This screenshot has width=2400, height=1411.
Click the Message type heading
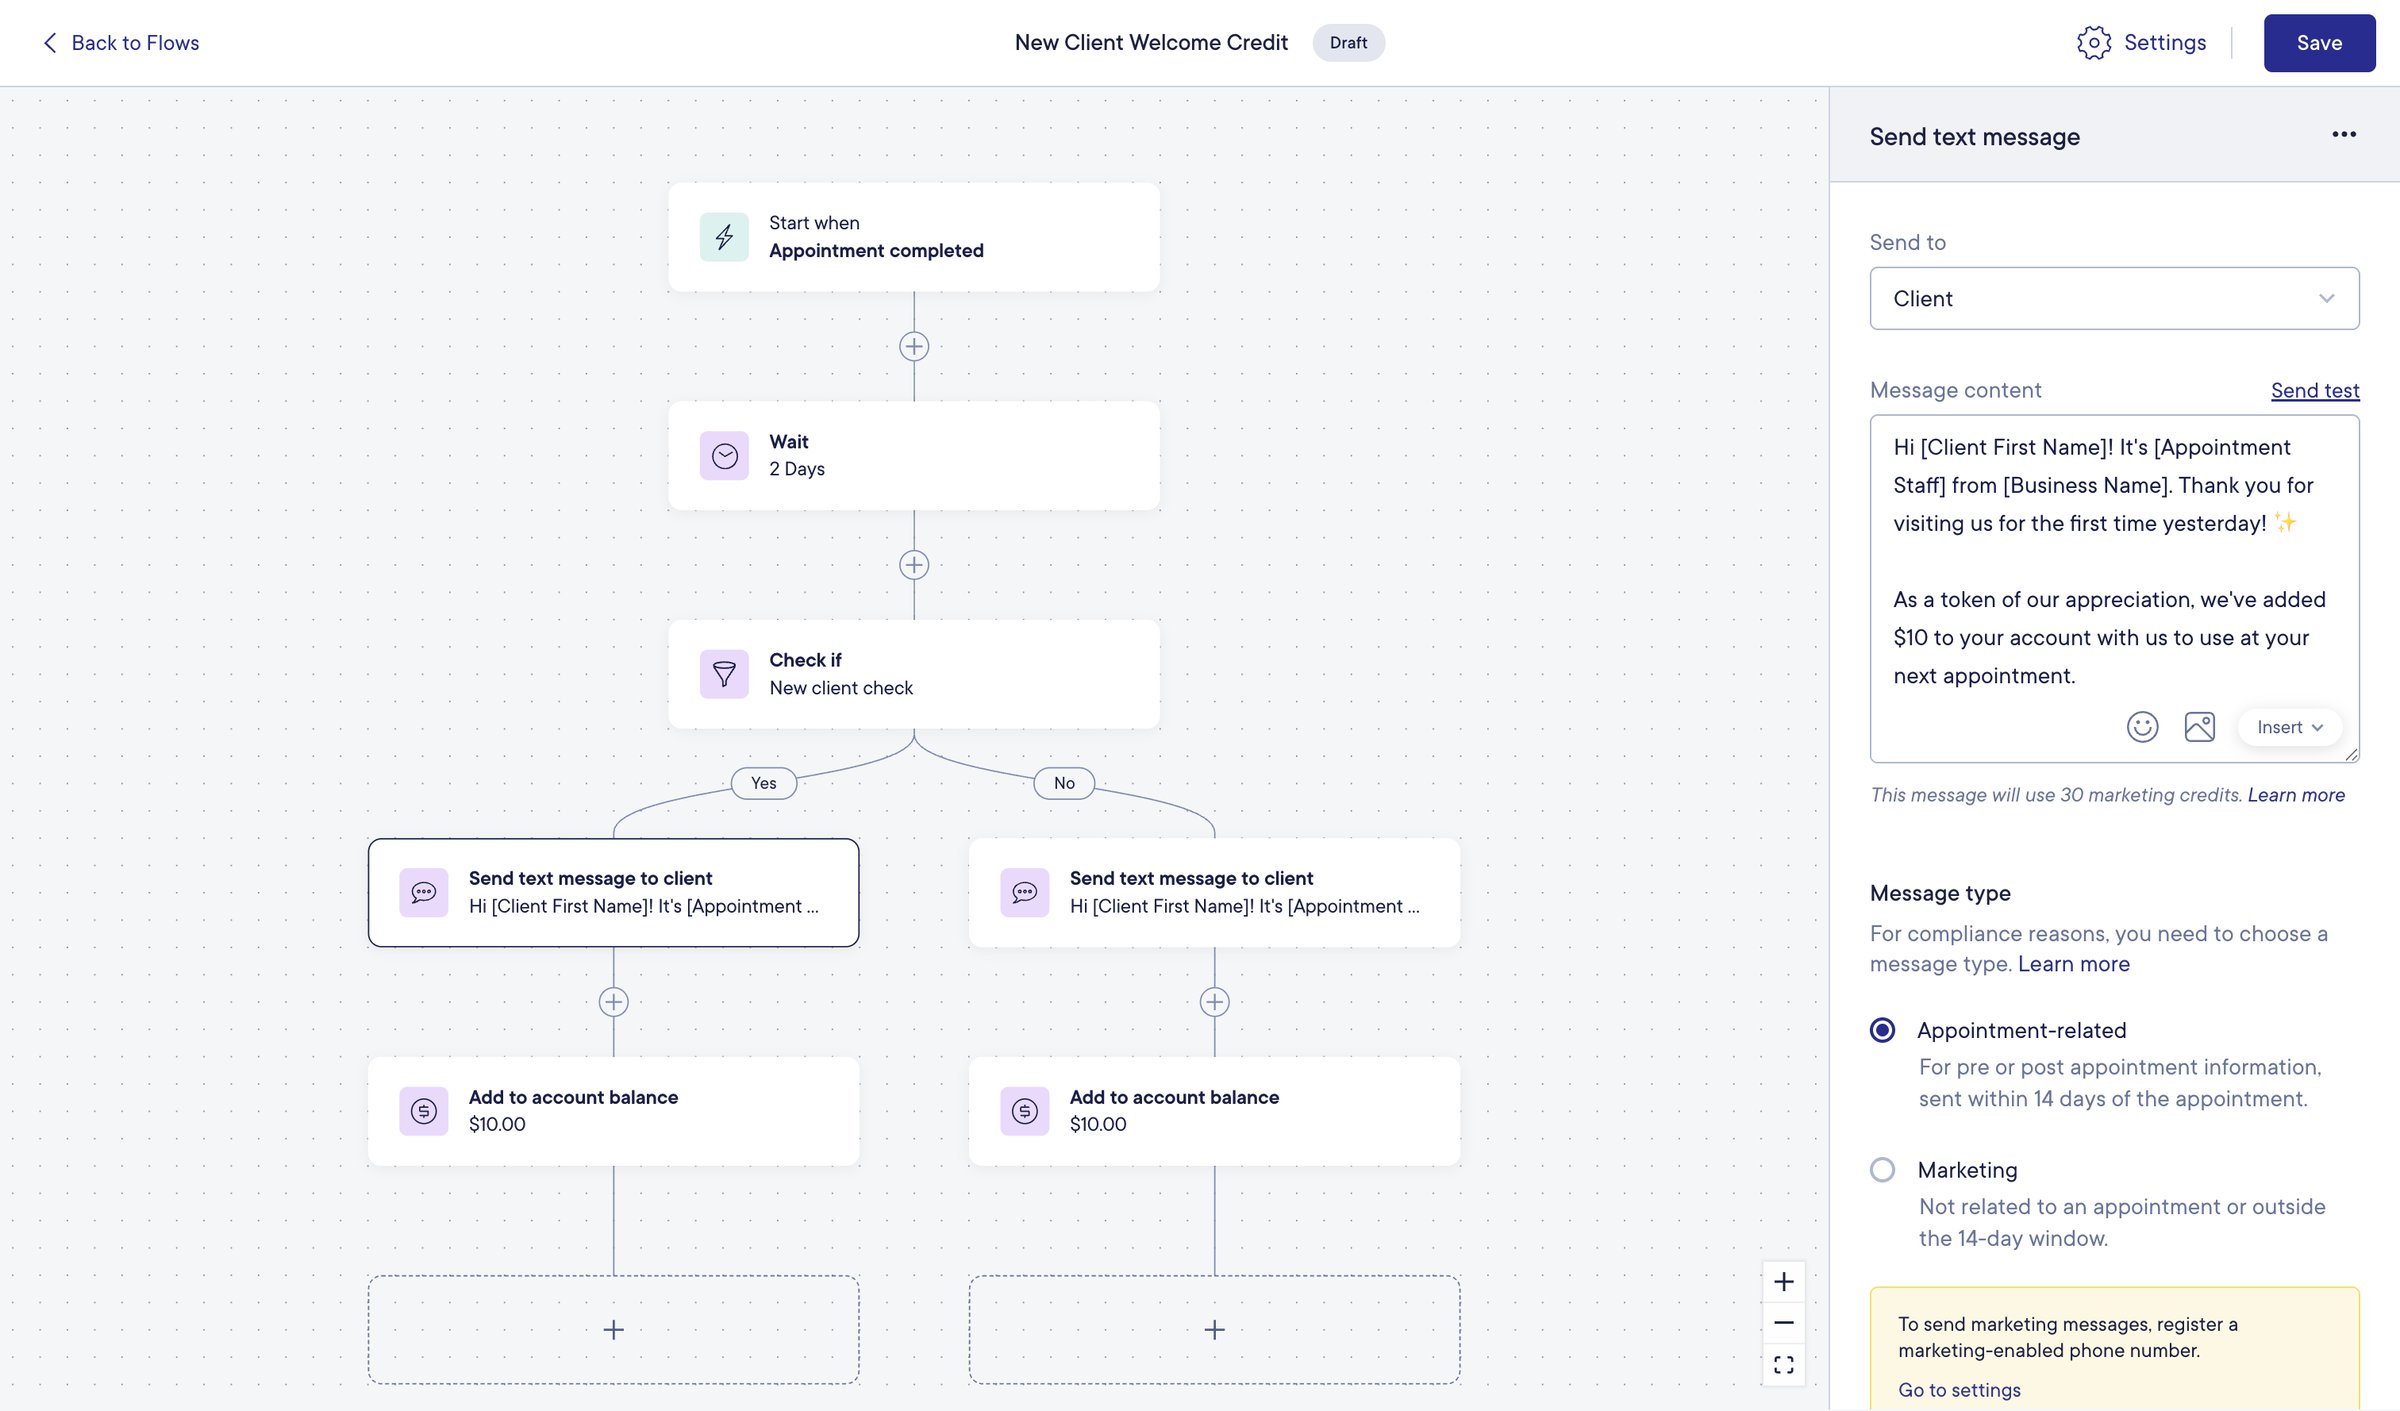point(1940,893)
